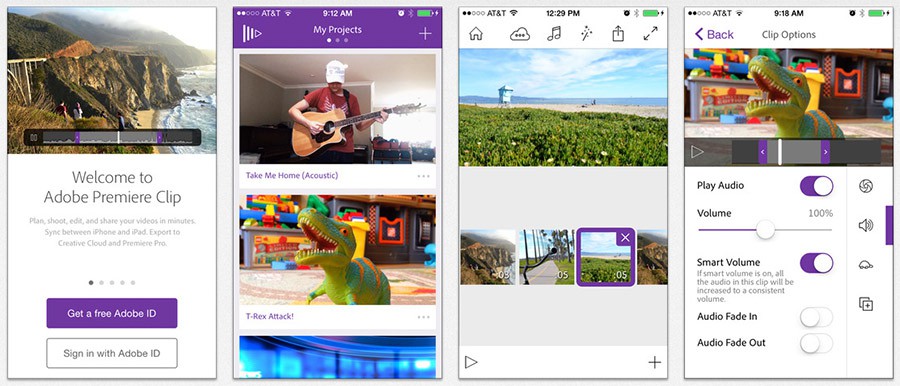Tap the share export icon
The height and width of the screenshot is (386, 900).
(618, 34)
